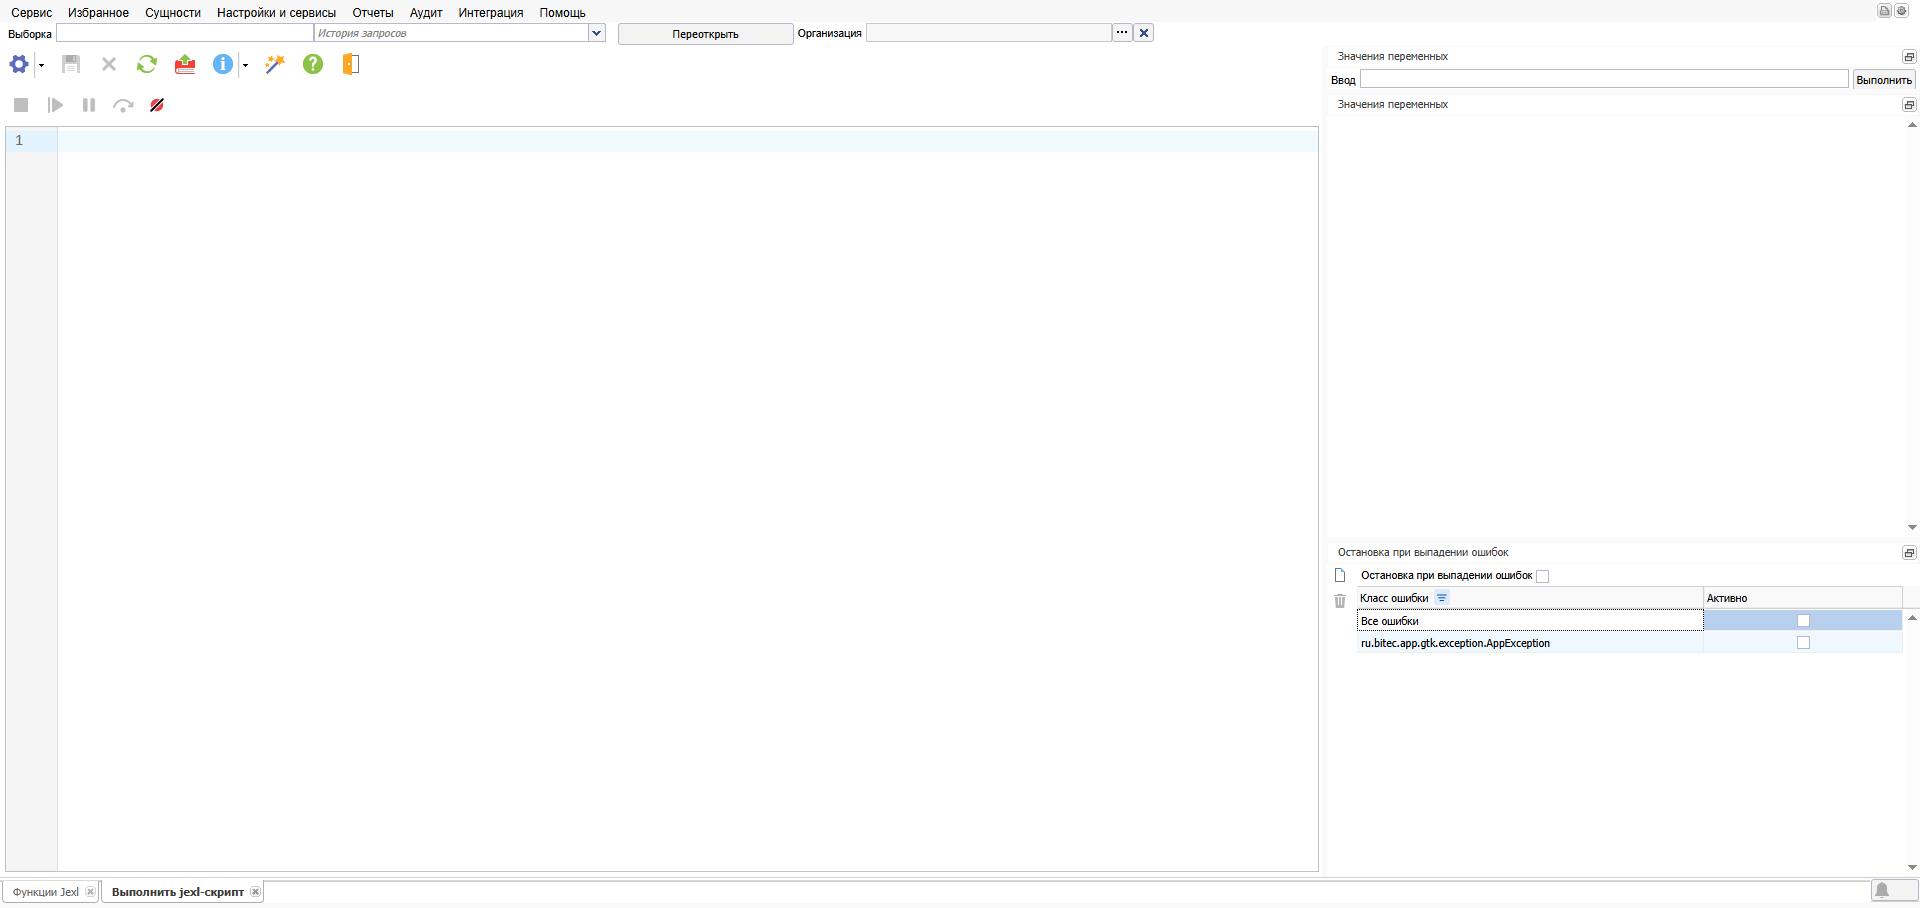Click the magic wand icon
This screenshot has width=1920, height=908.
pyautogui.click(x=275, y=64)
